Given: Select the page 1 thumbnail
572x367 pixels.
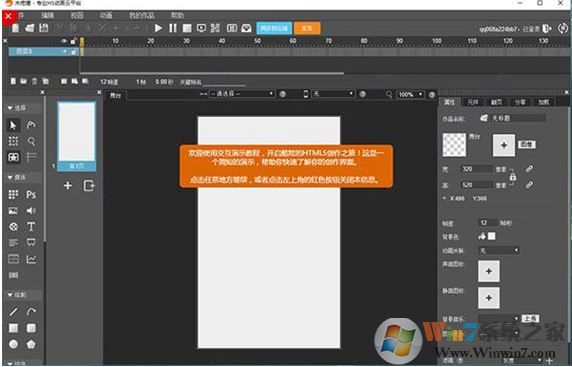Looking at the screenshot, I should click(x=77, y=136).
